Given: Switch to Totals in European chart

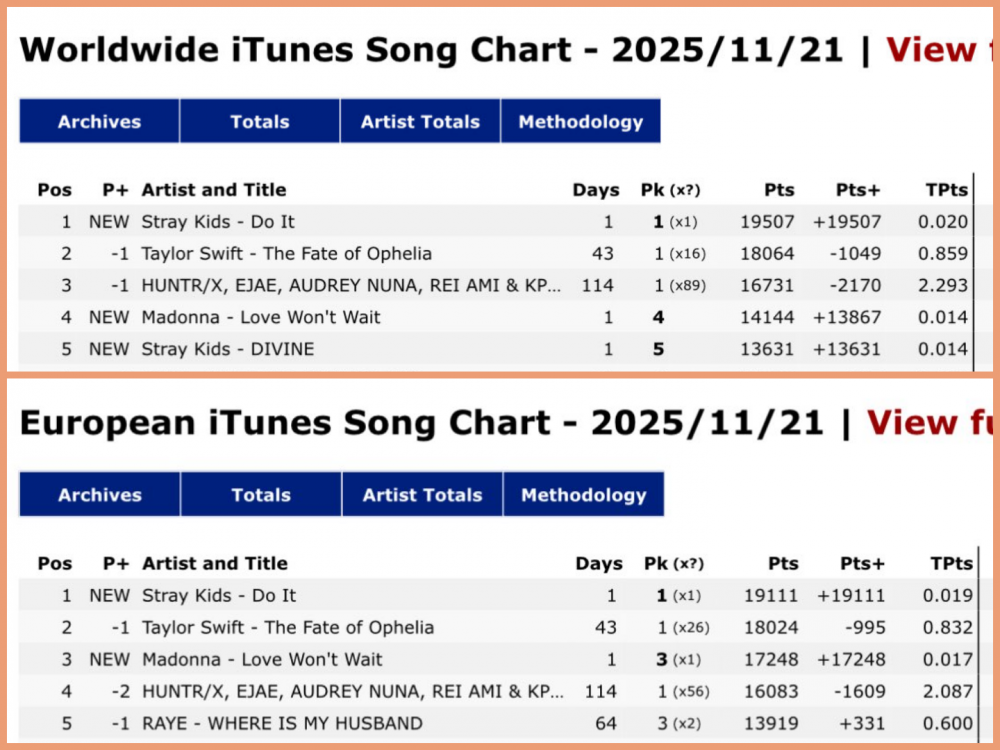Looking at the screenshot, I should pyautogui.click(x=261, y=495).
